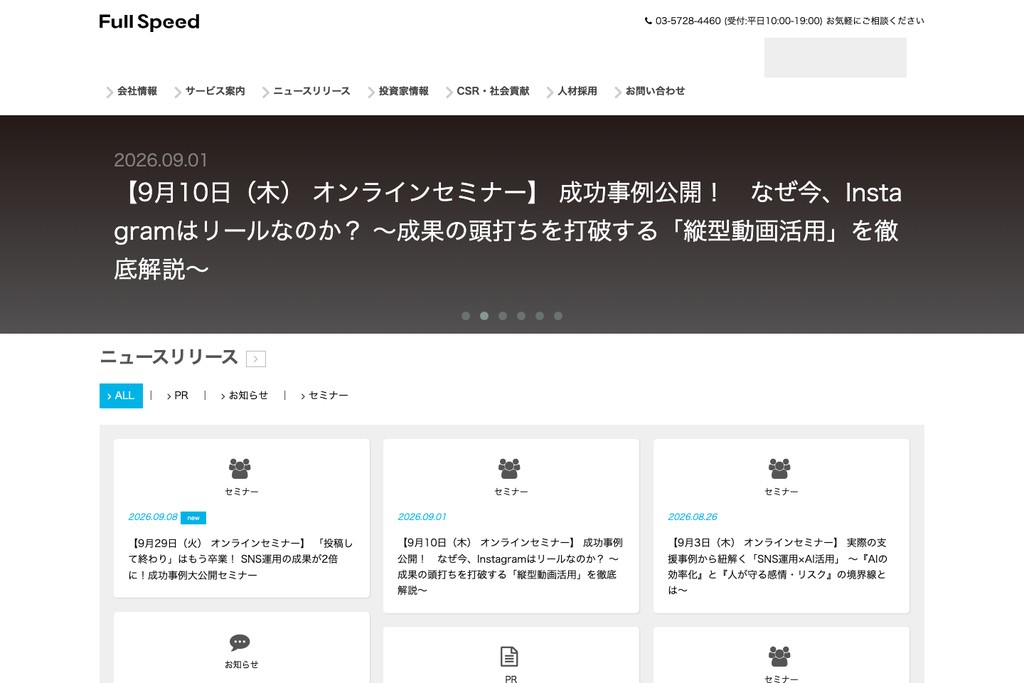Click the new badge next to 2026.09.08
This screenshot has height=683, width=1024.
click(193, 518)
